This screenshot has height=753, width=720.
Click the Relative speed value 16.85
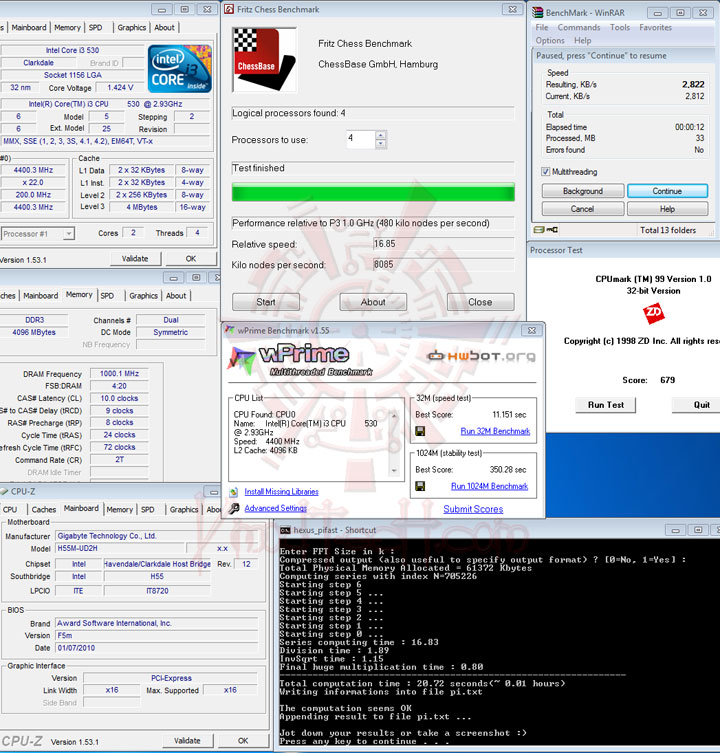443,244
